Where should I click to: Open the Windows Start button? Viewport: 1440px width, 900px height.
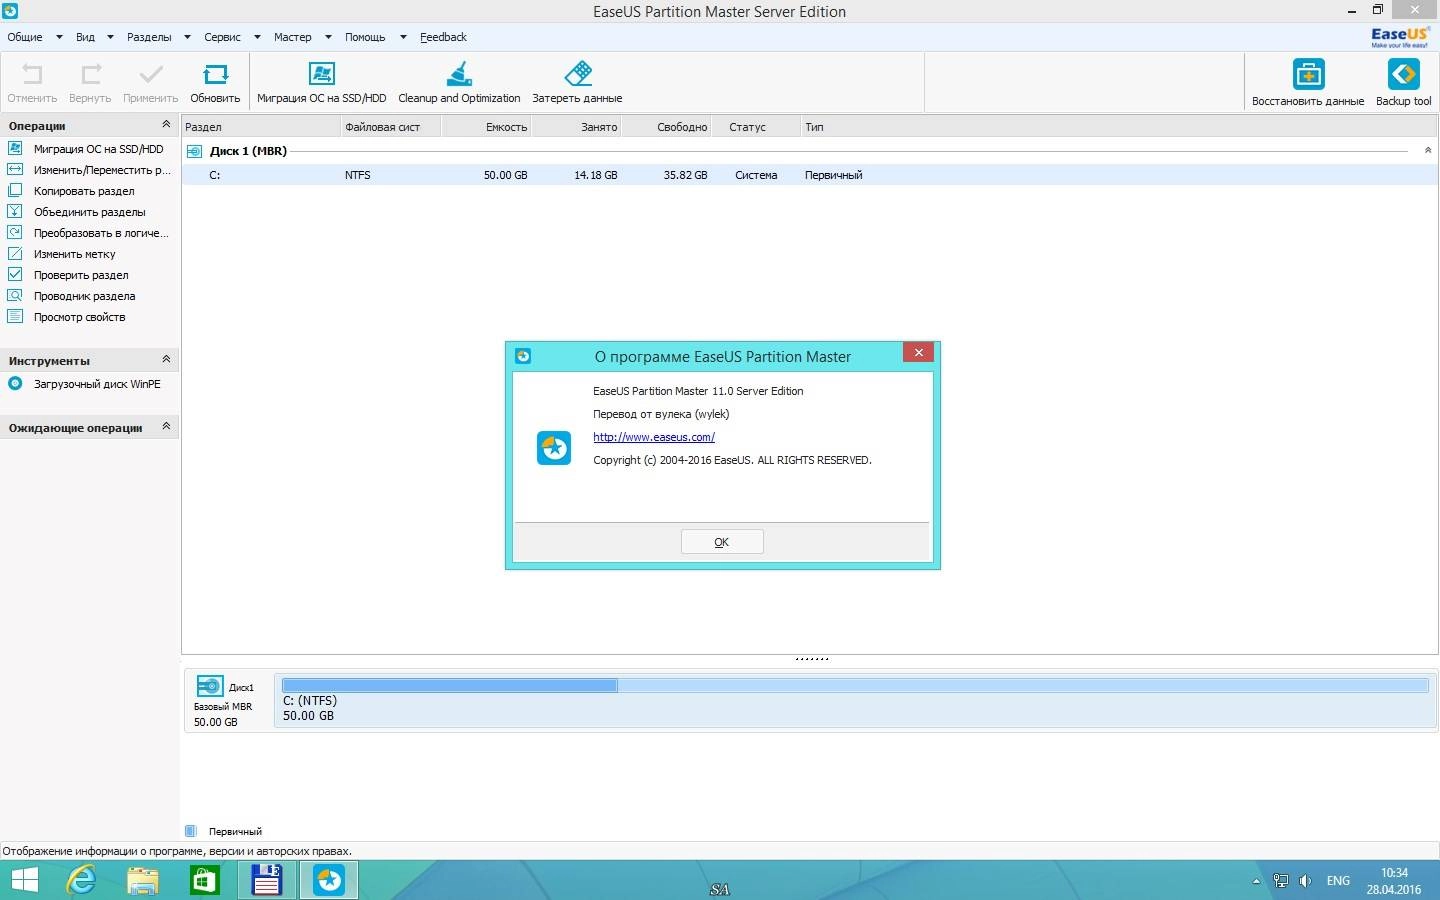coord(24,880)
